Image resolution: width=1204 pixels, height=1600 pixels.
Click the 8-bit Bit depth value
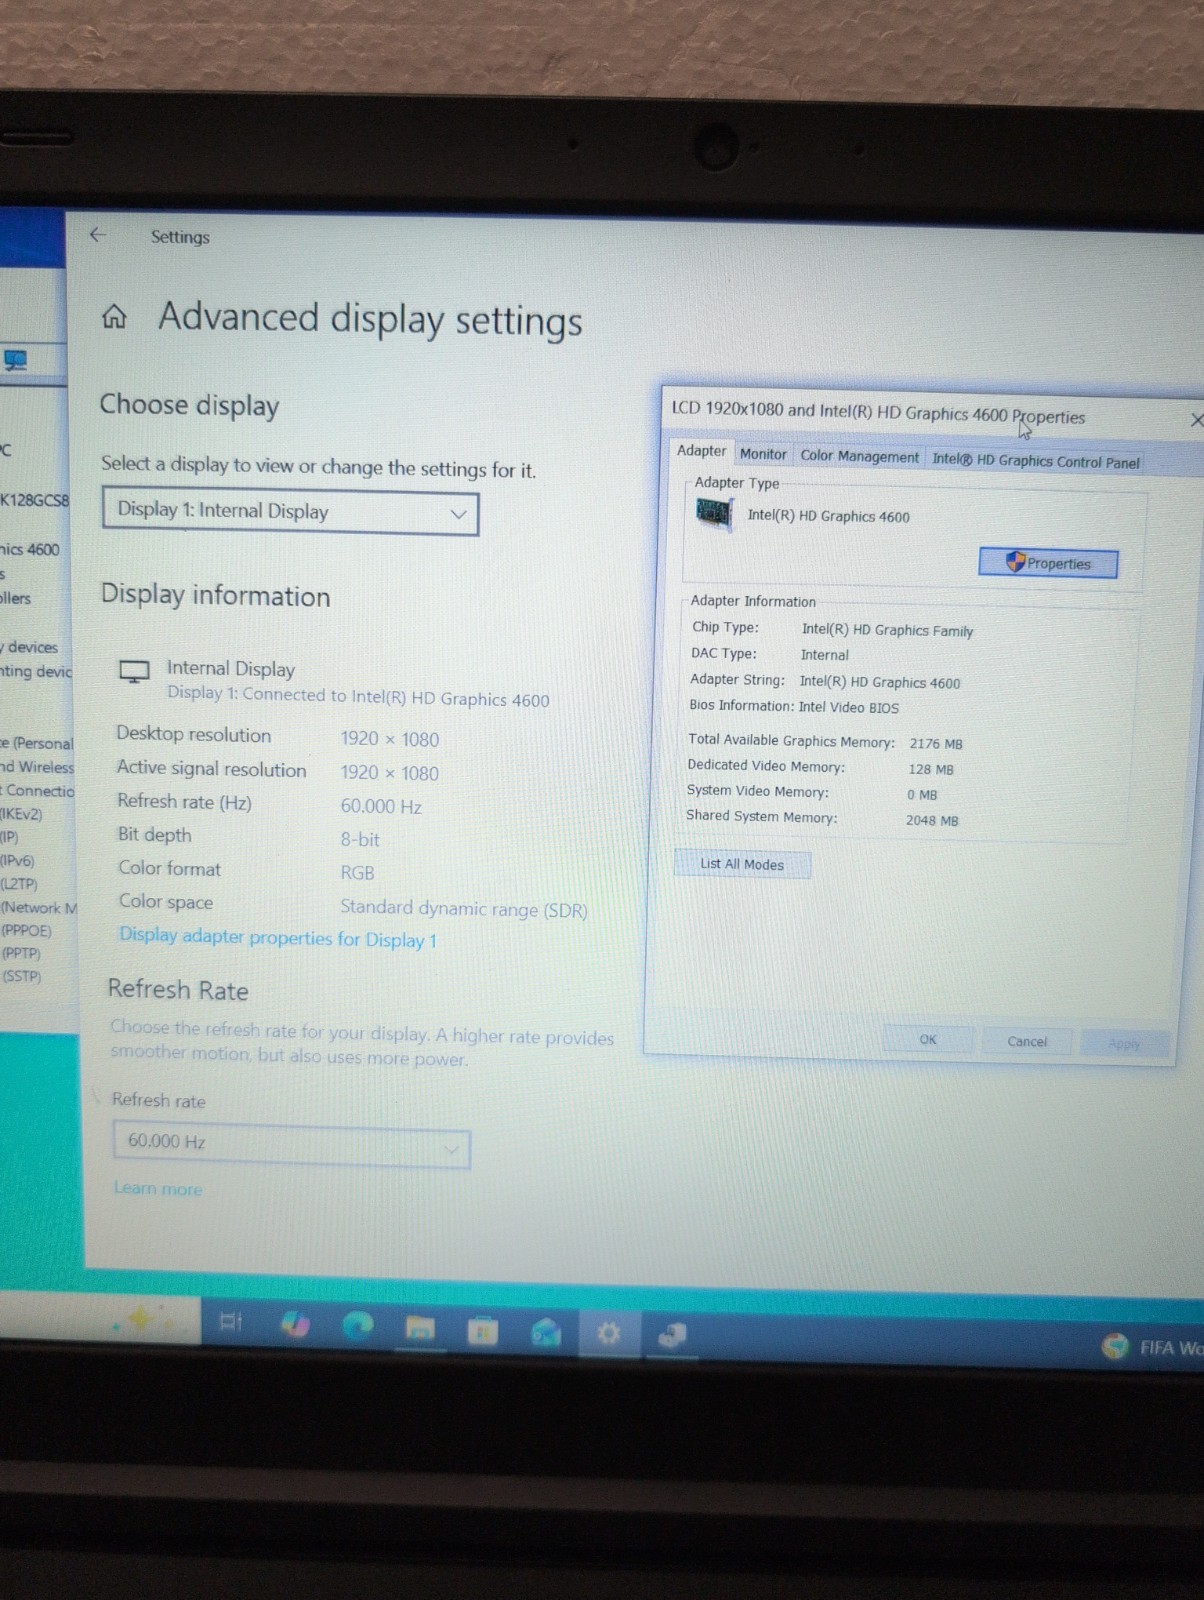pyautogui.click(x=360, y=839)
